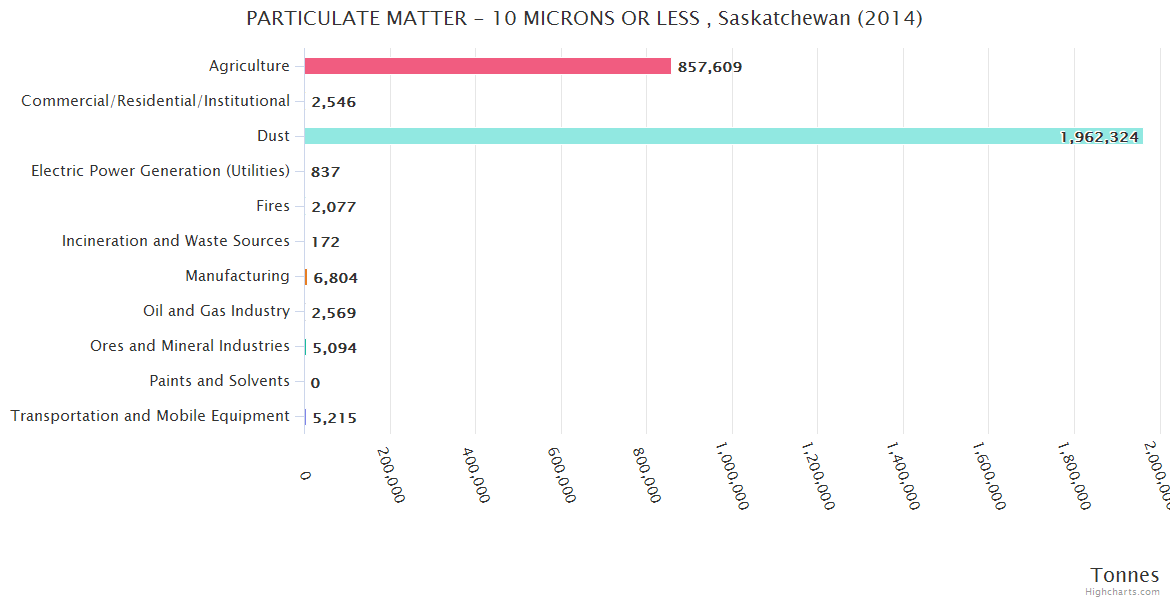Click the chart title text
The width and height of the screenshot is (1170, 600).
click(x=584, y=19)
